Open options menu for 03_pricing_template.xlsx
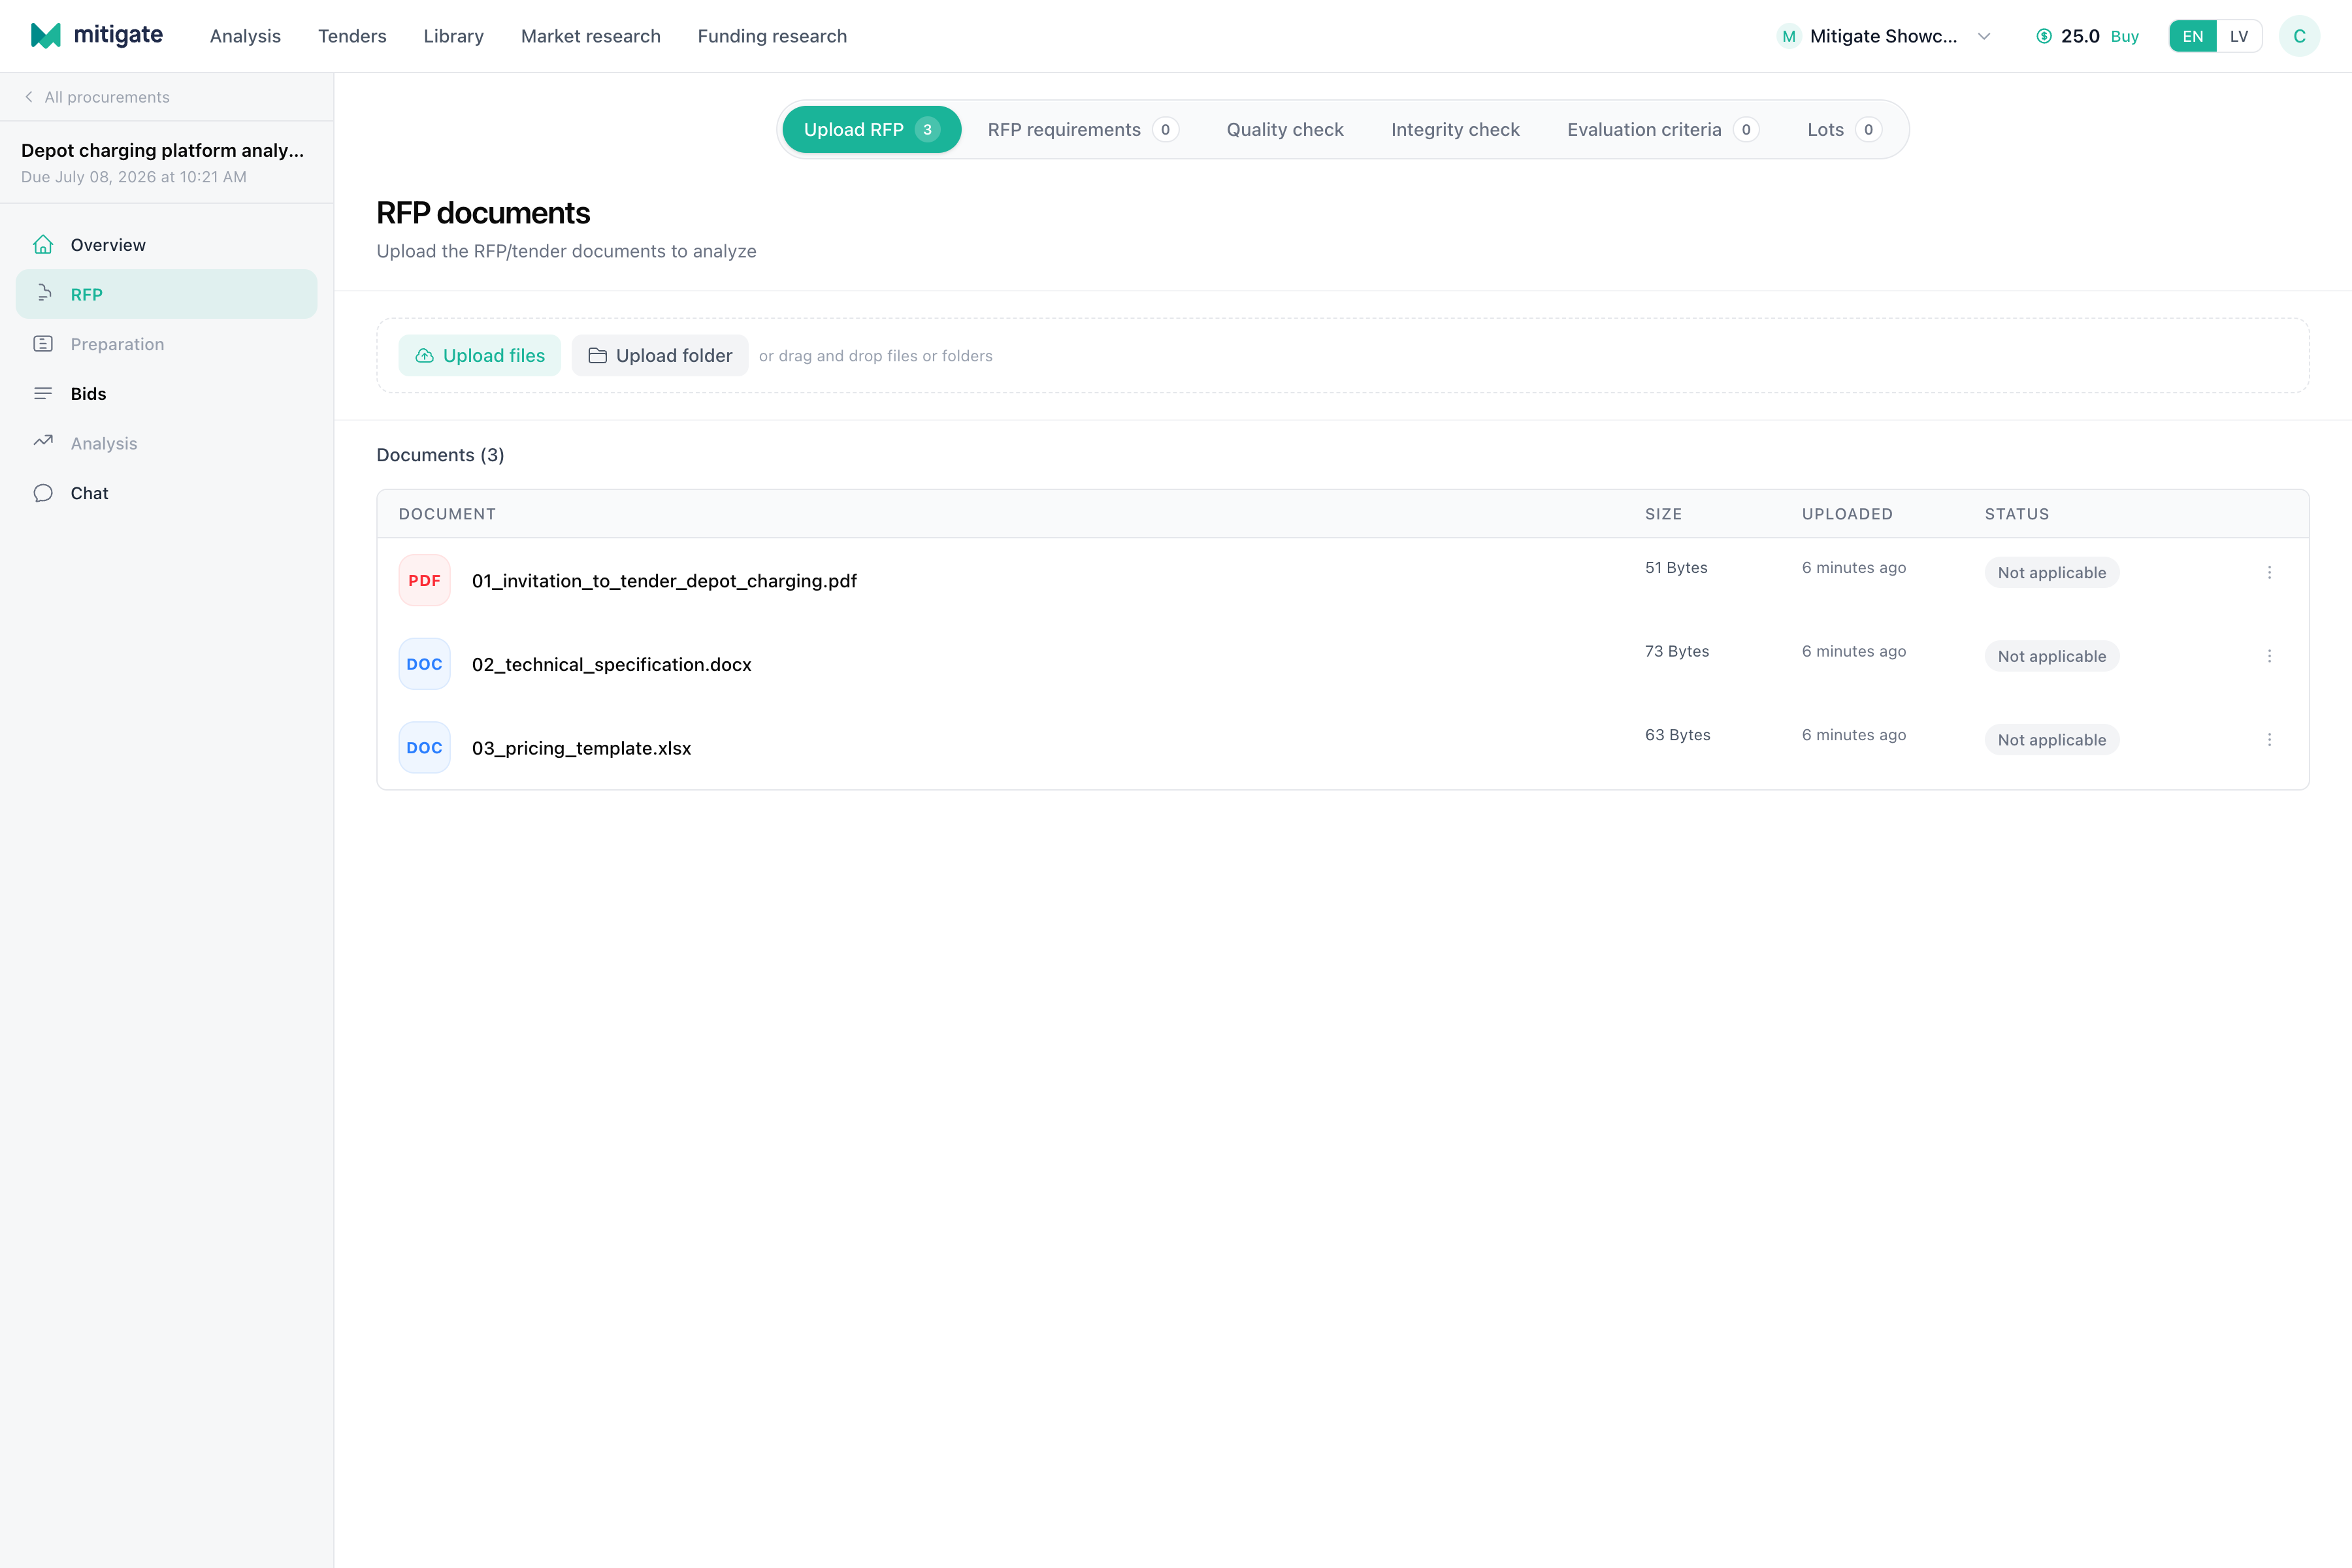 click(x=2269, y=740)
